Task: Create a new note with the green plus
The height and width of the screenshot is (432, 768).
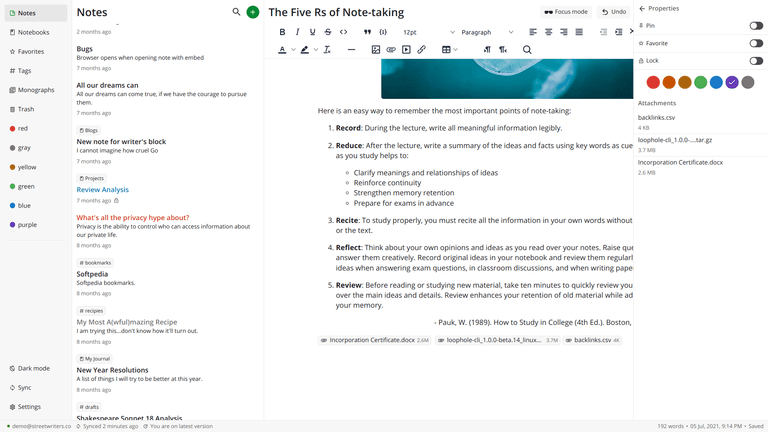Action: (253, 12)
